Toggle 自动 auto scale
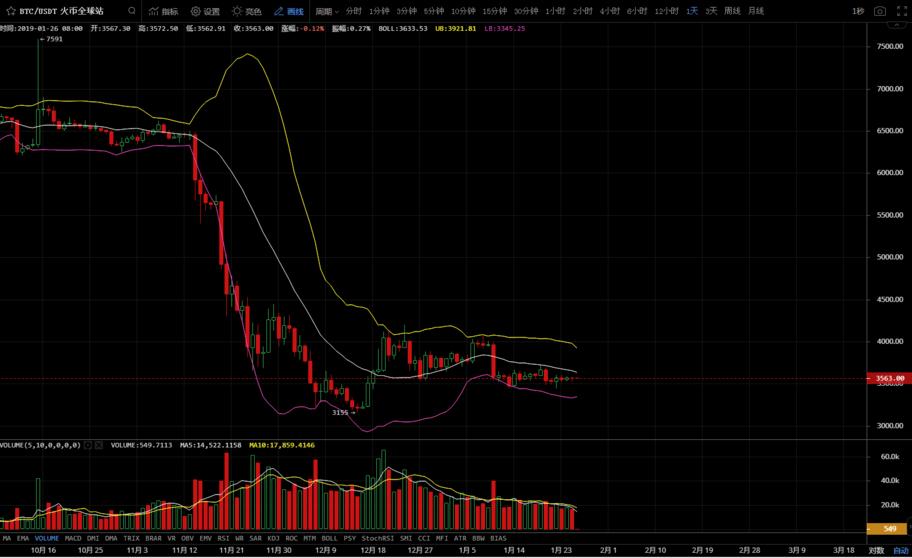Image resolution: width=912 pixels, height=558 pixels. pyautogui.click(x=900, y=550)
